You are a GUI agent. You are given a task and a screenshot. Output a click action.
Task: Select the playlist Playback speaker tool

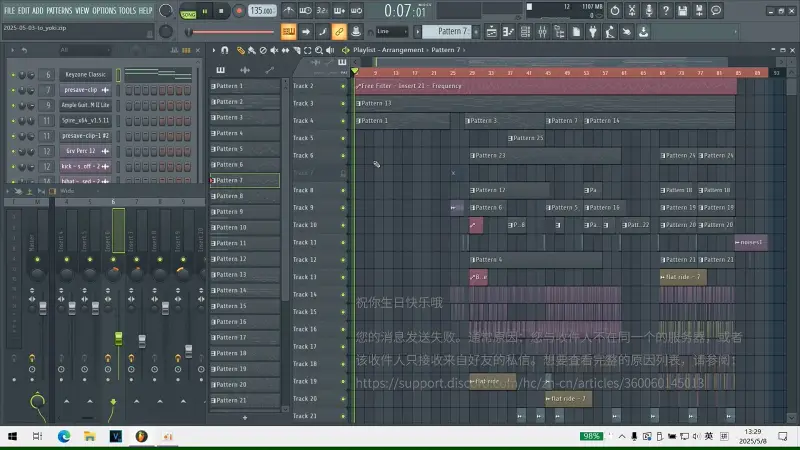330,50
